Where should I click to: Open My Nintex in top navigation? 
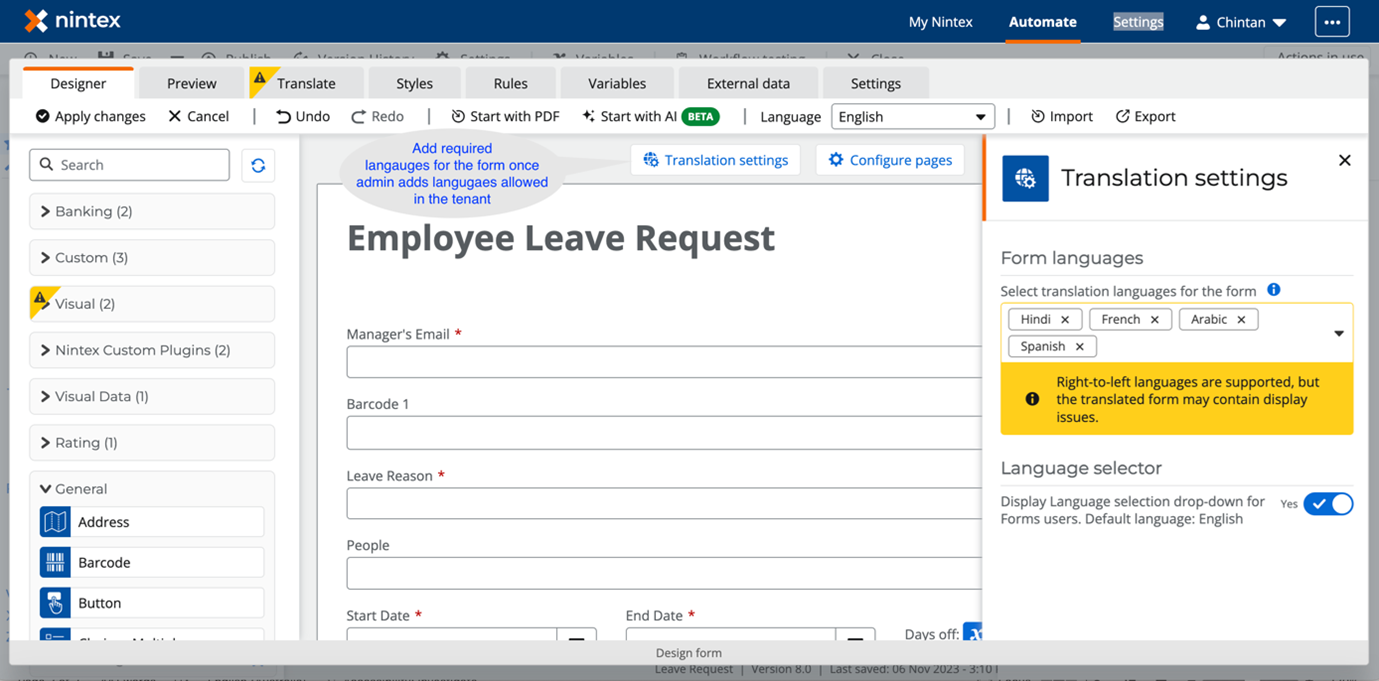pyautogui.click(x=940, y=22)
